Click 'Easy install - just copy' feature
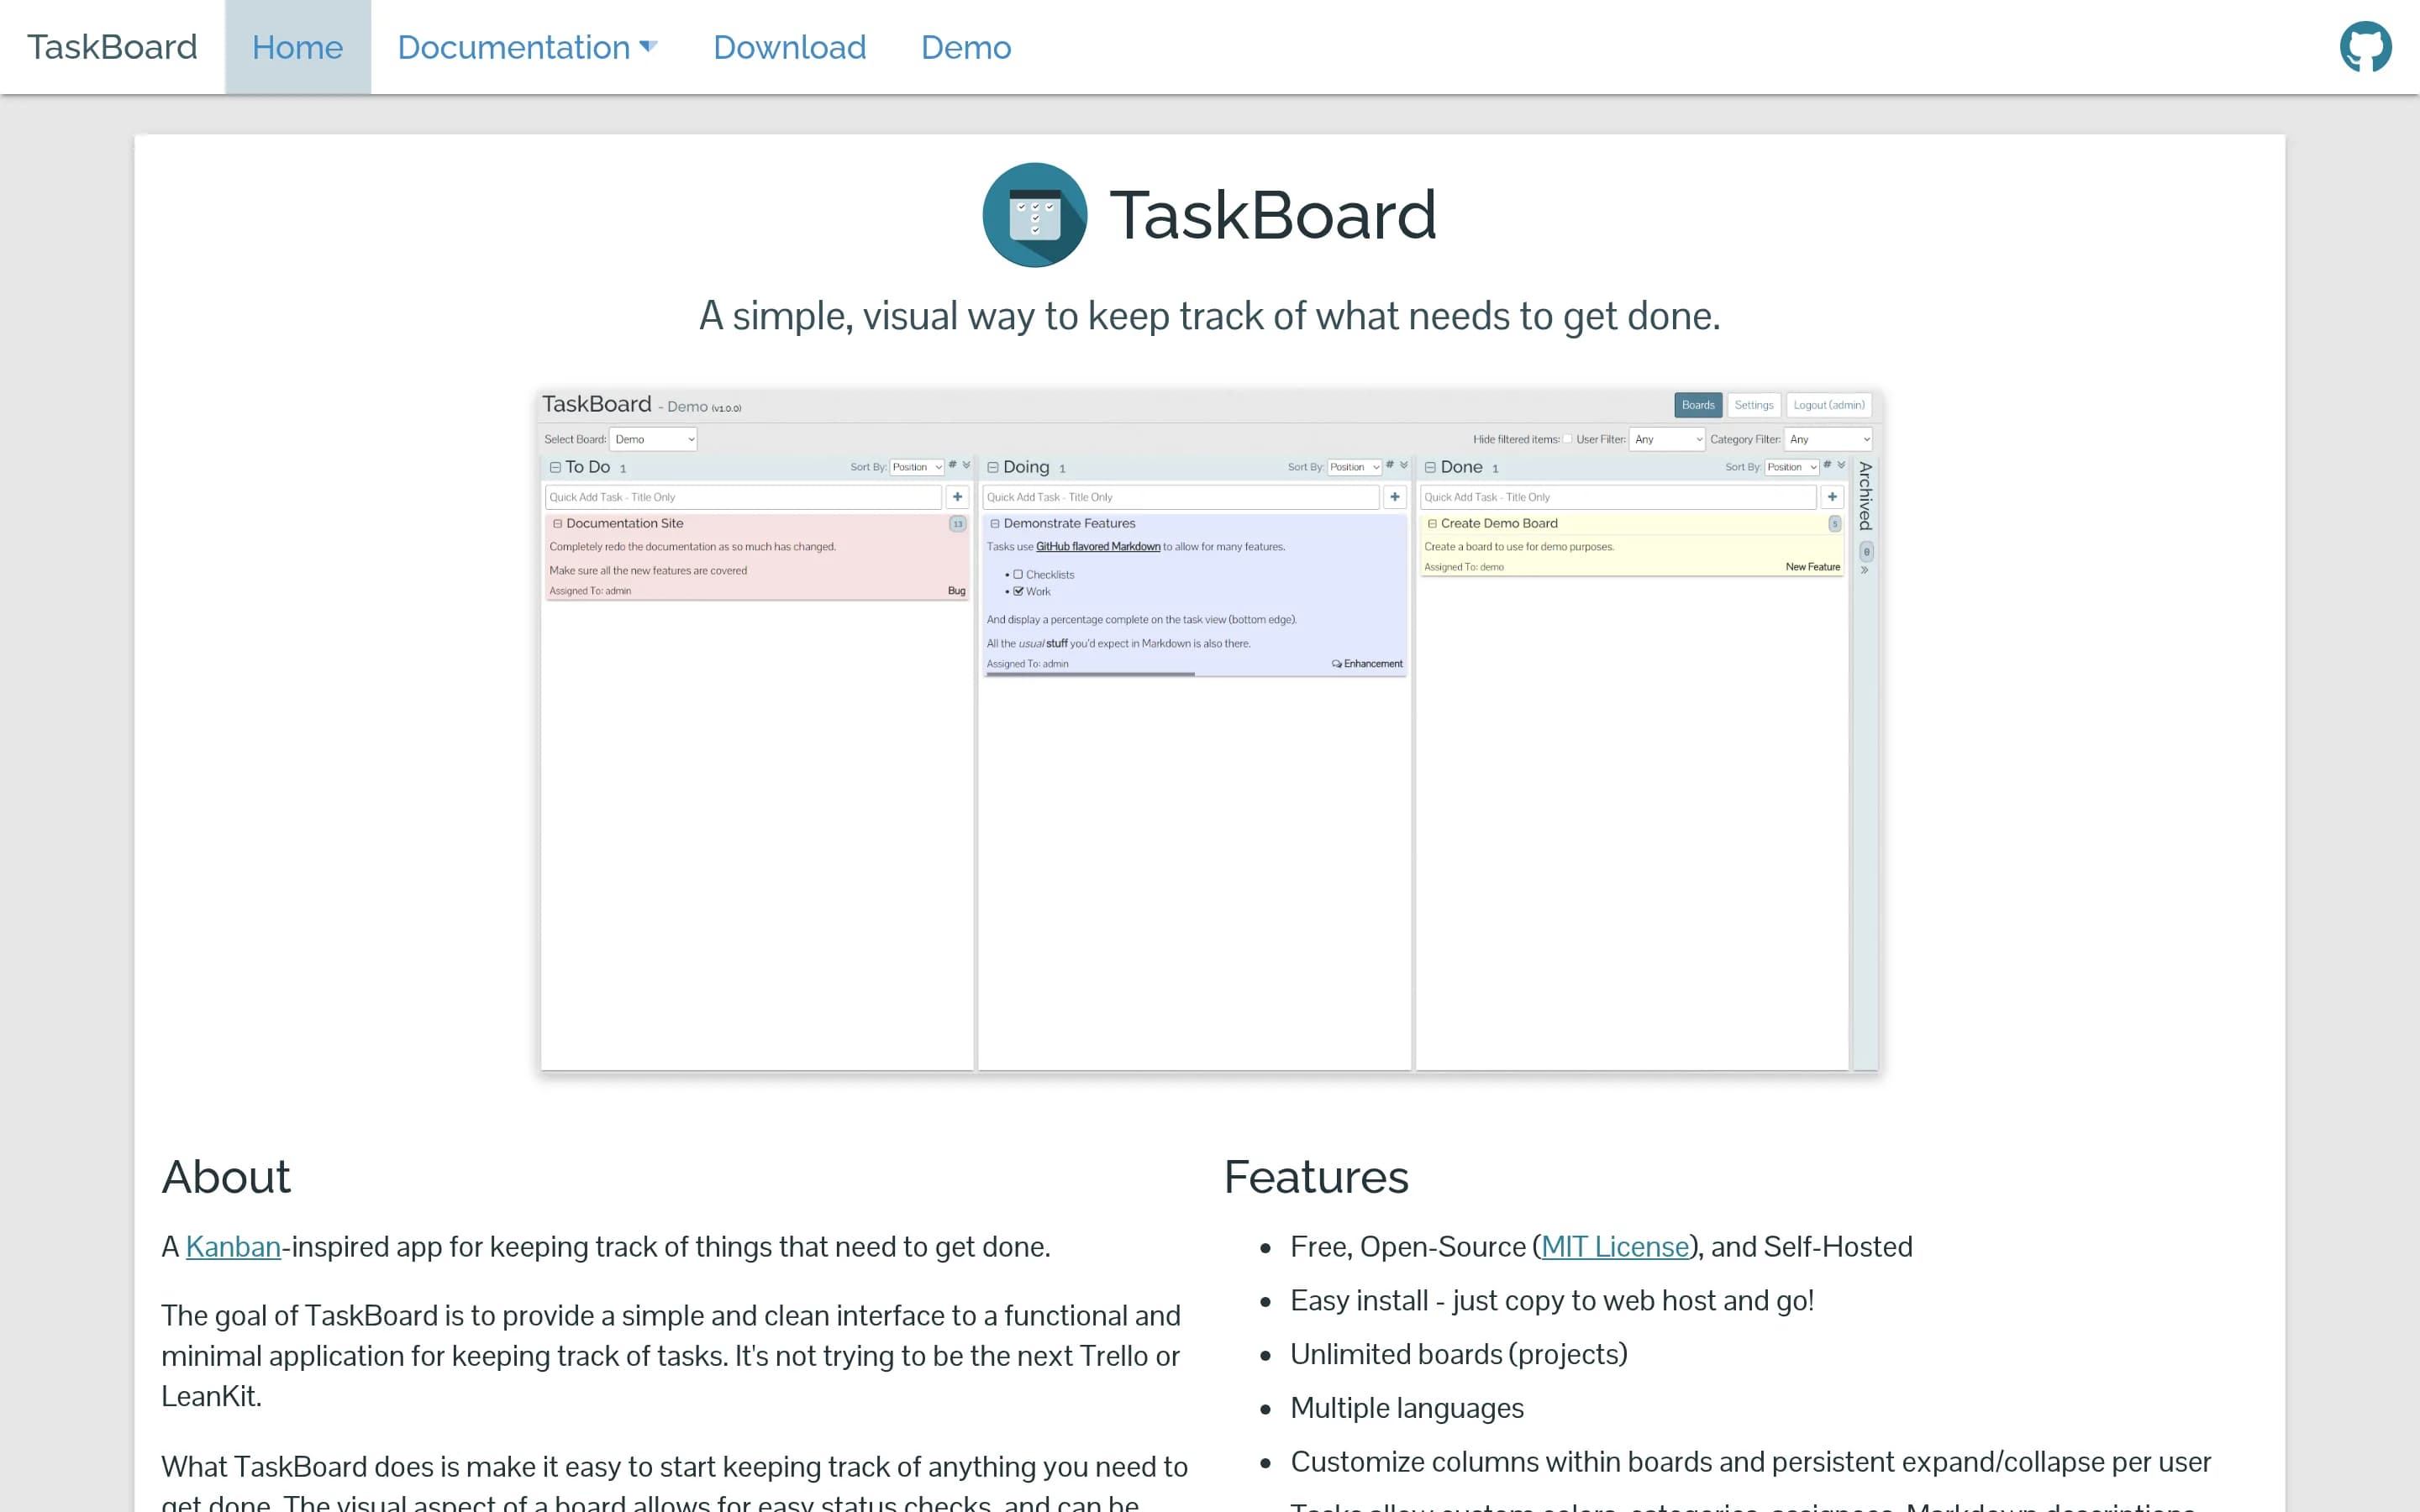Image resolution: width=2420 pixels, height=1512 pixels. coord(1552,1301)
